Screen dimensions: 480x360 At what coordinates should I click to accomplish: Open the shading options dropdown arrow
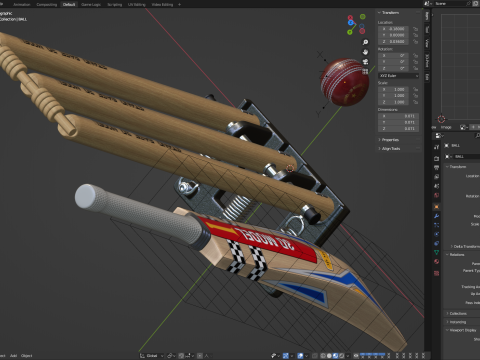point(348,356)
